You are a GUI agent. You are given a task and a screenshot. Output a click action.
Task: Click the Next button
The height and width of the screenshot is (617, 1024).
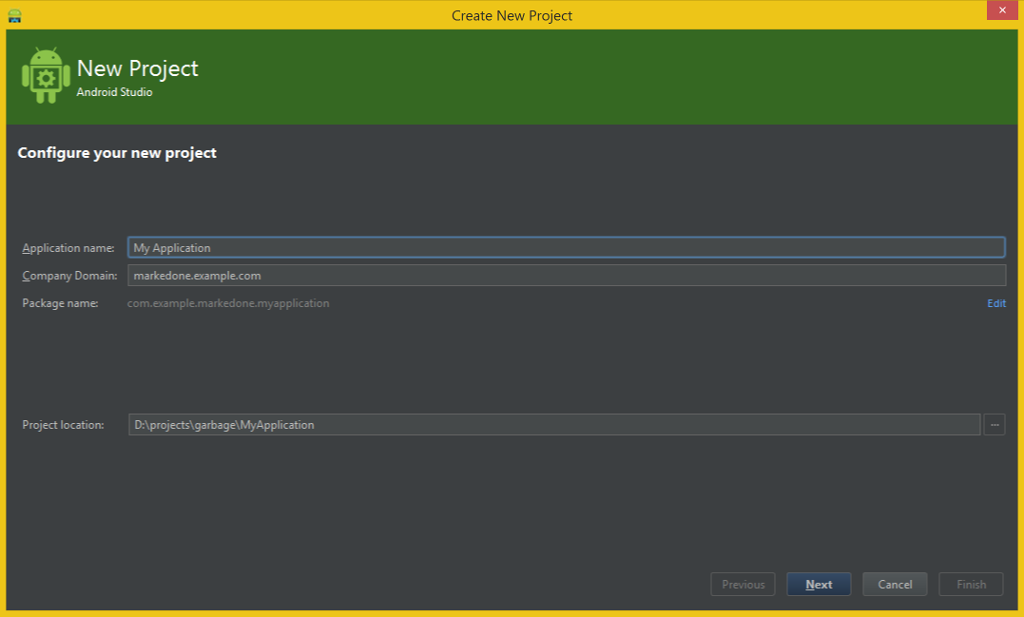coord(818,584)
